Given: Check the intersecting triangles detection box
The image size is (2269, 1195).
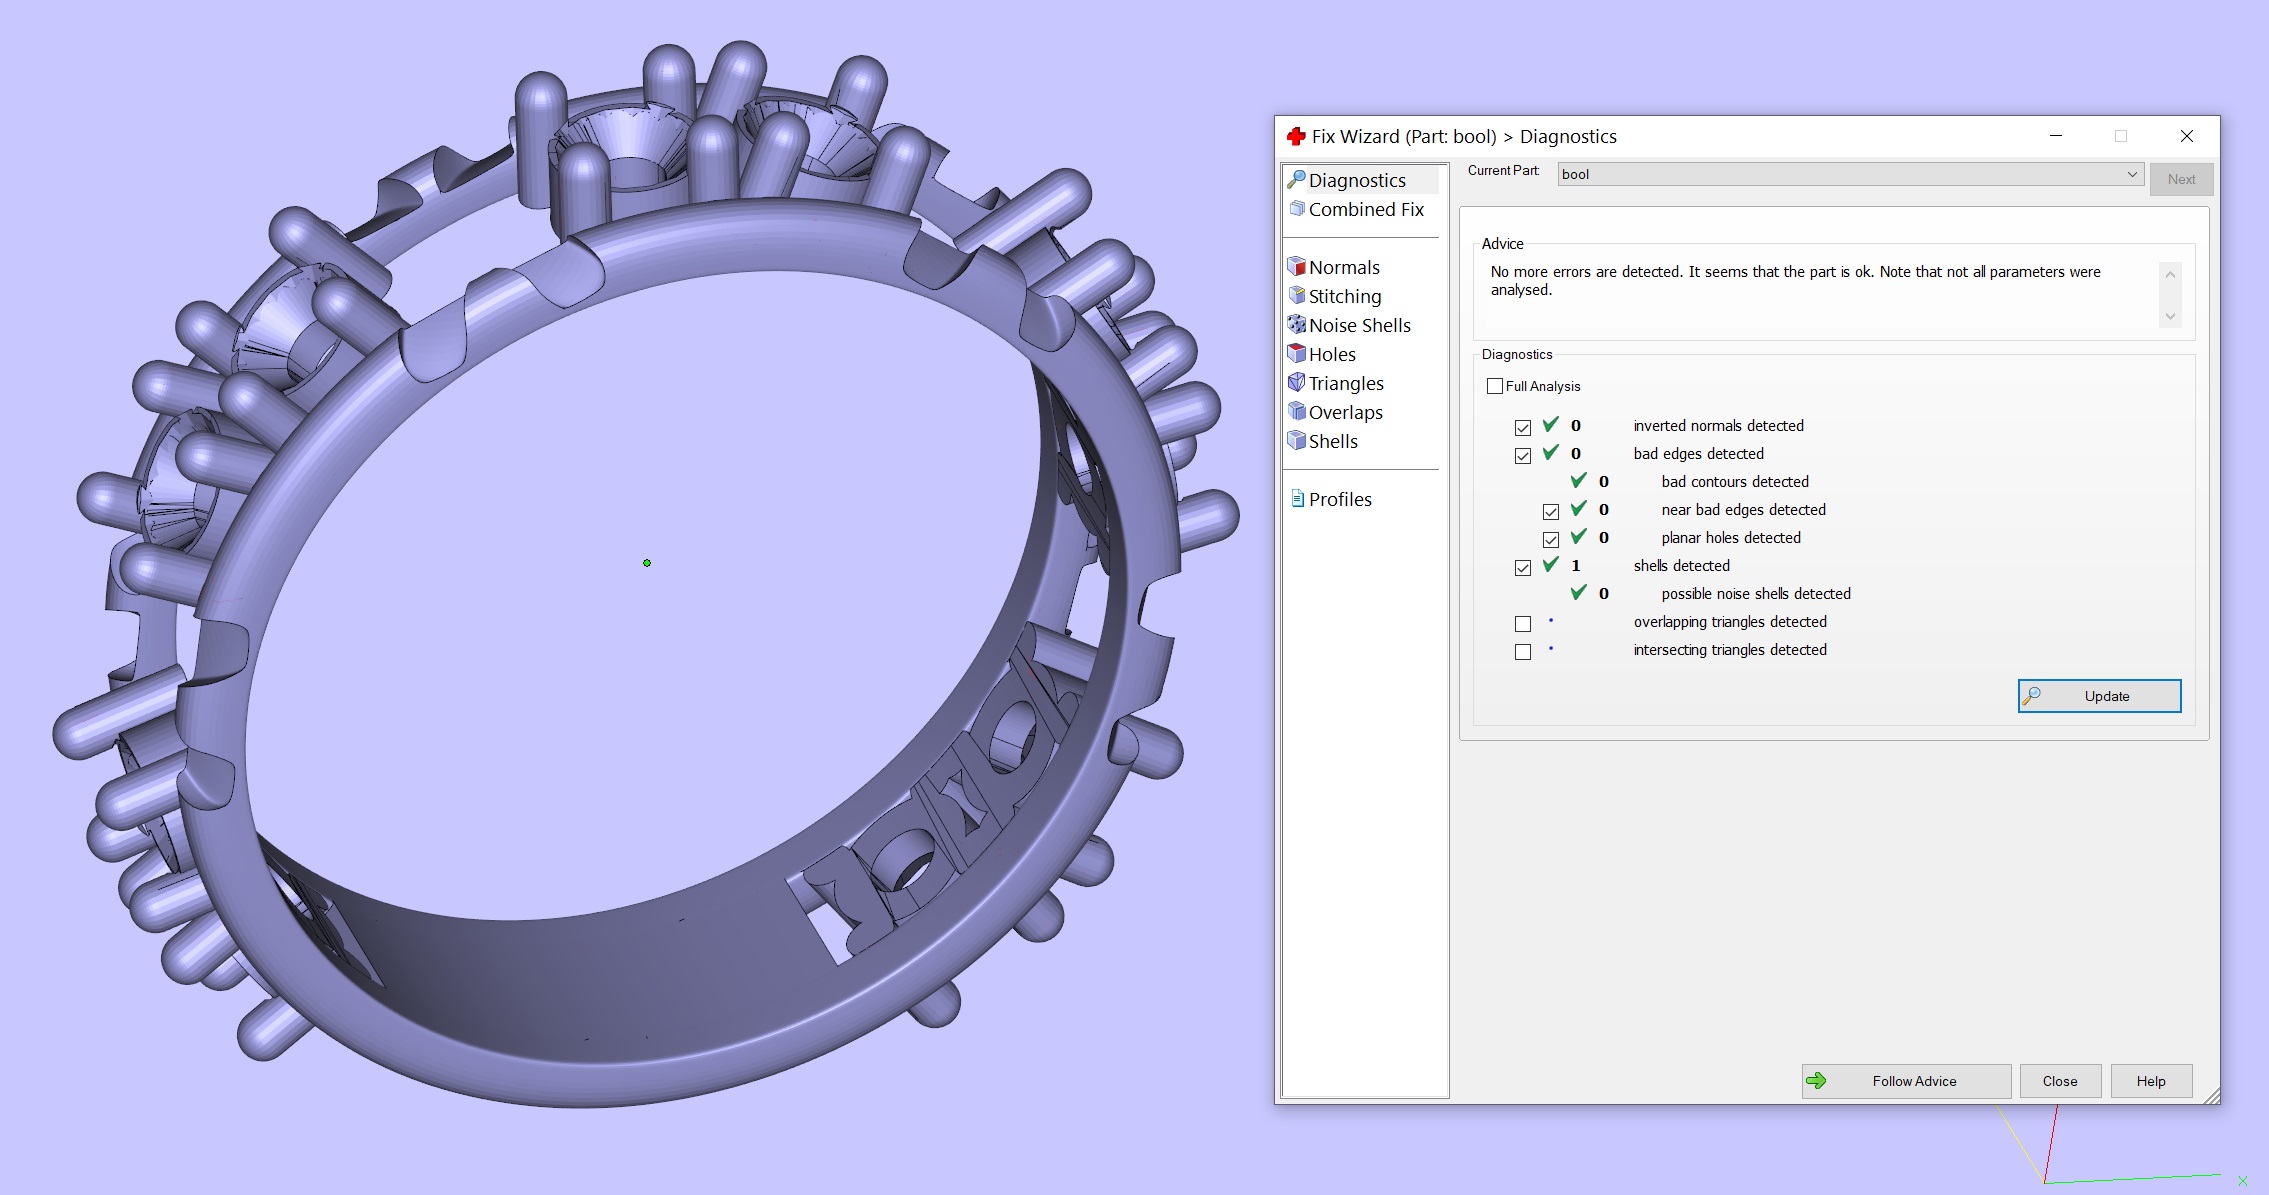Looking at the screenshot, I should [1523, 652].
